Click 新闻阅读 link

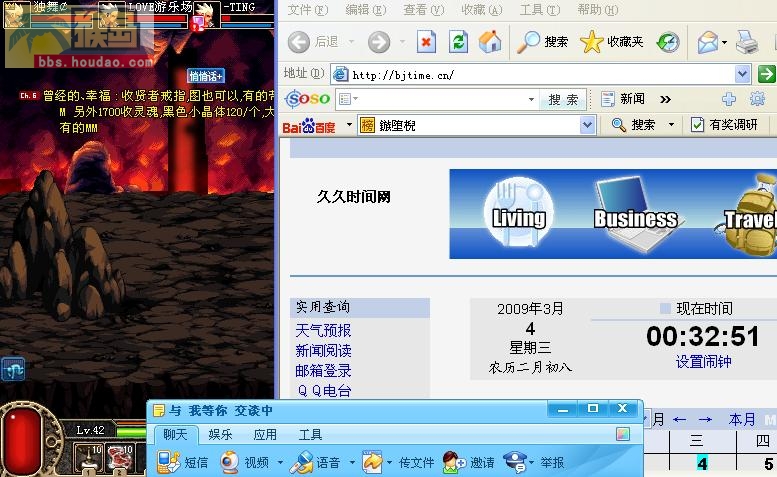click(x=323, y=351)
